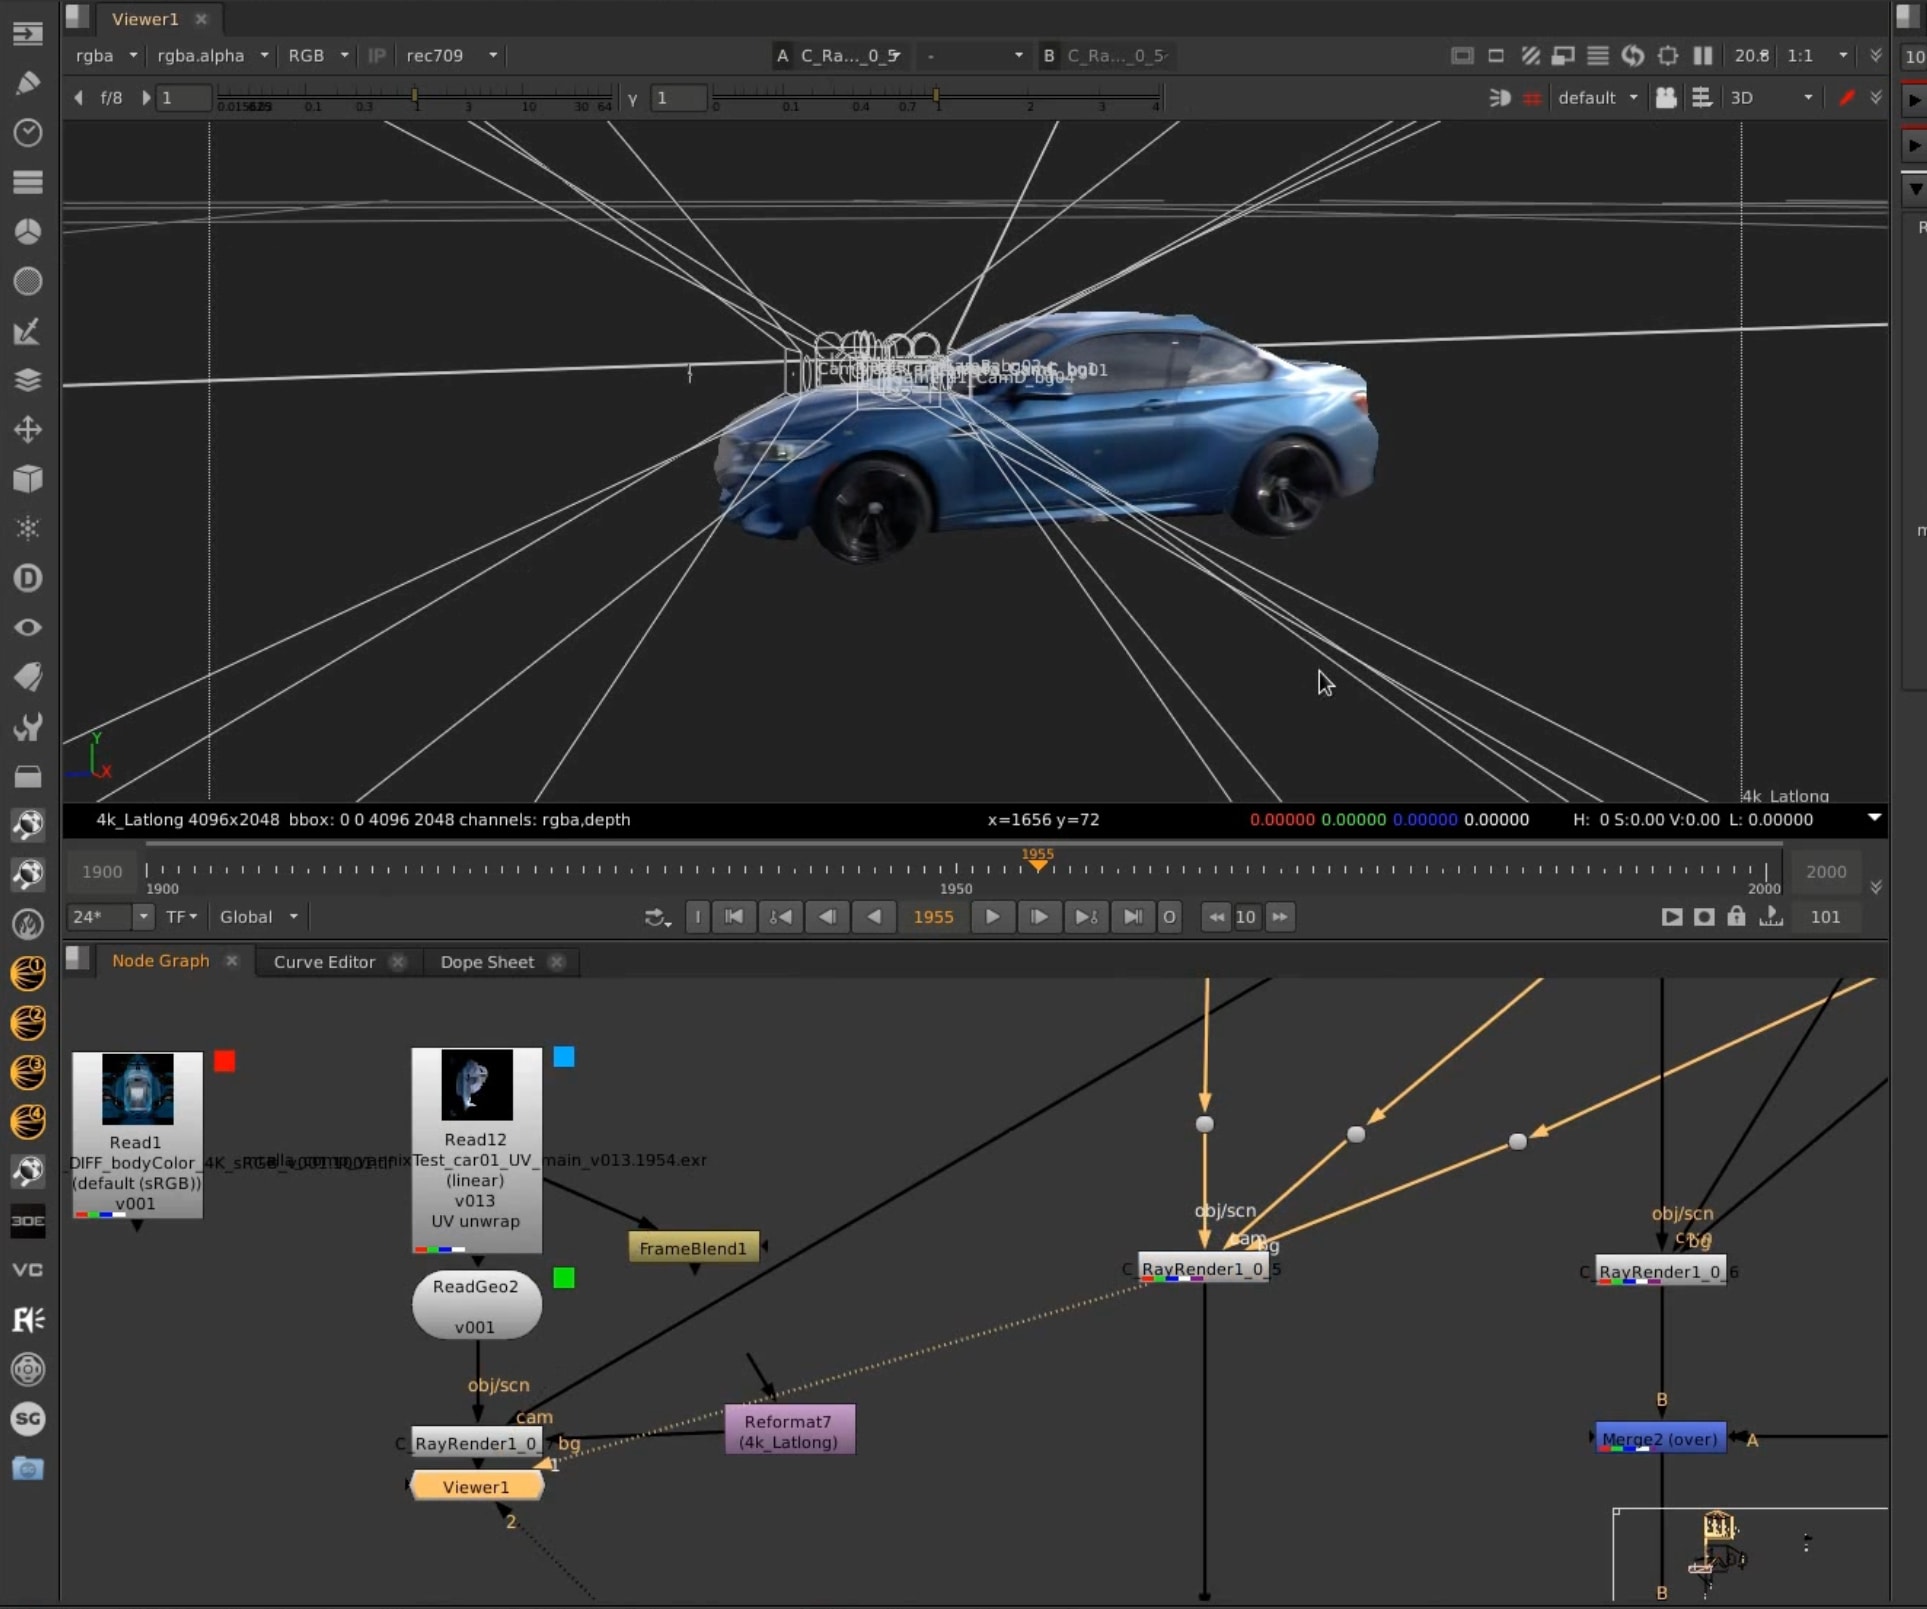
Task: Click the Deep nodes D icon
Action: click(28, 578)
